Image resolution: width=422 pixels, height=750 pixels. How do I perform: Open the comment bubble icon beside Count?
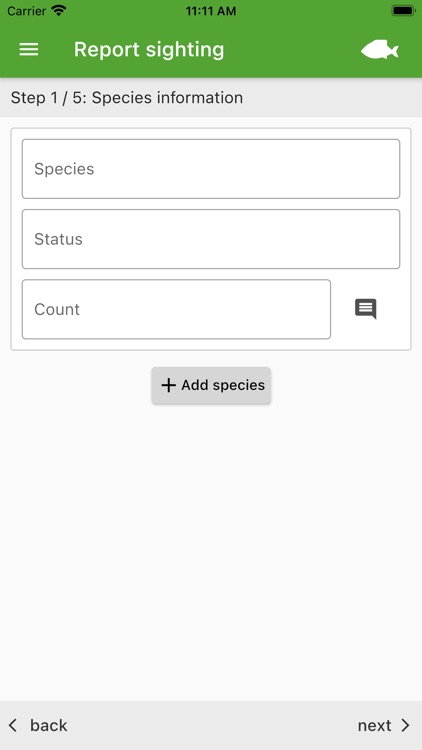point(366,309)
